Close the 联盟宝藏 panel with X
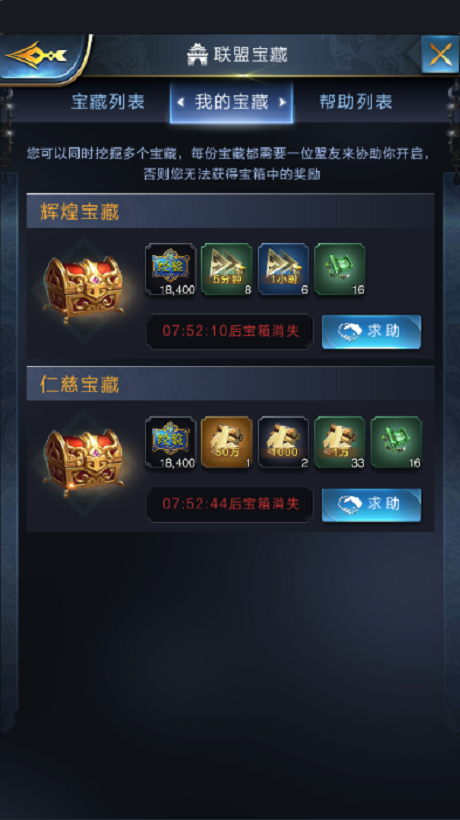Screen dimensions: 460x820 click(x=440, y=54)
